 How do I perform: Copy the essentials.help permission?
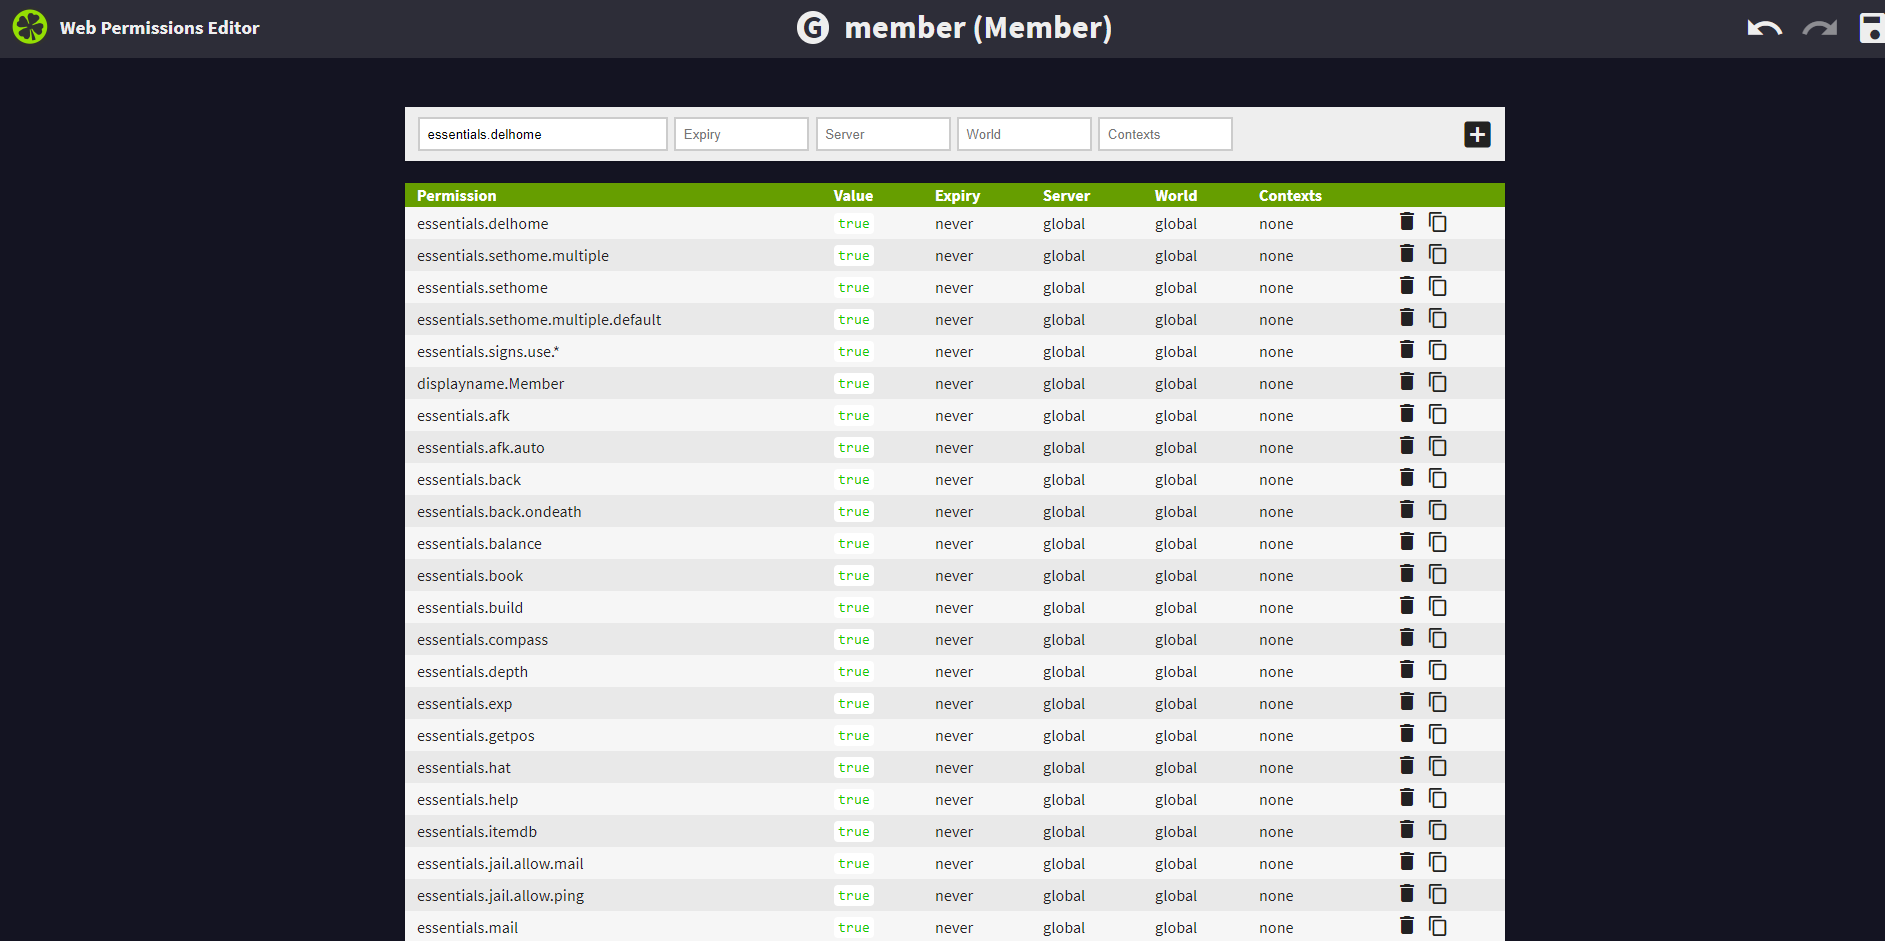1438,798
